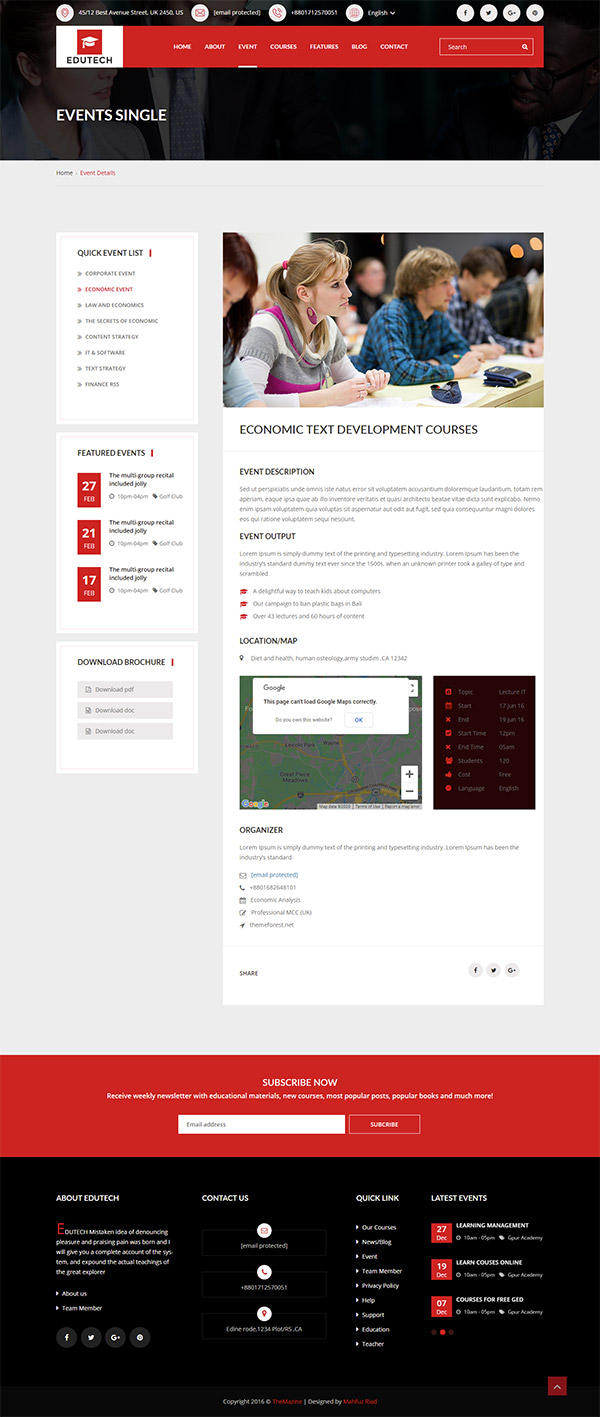600x1417 pixels.
Task: Select last carousel dot in Latest Events
Action: 451,1332
